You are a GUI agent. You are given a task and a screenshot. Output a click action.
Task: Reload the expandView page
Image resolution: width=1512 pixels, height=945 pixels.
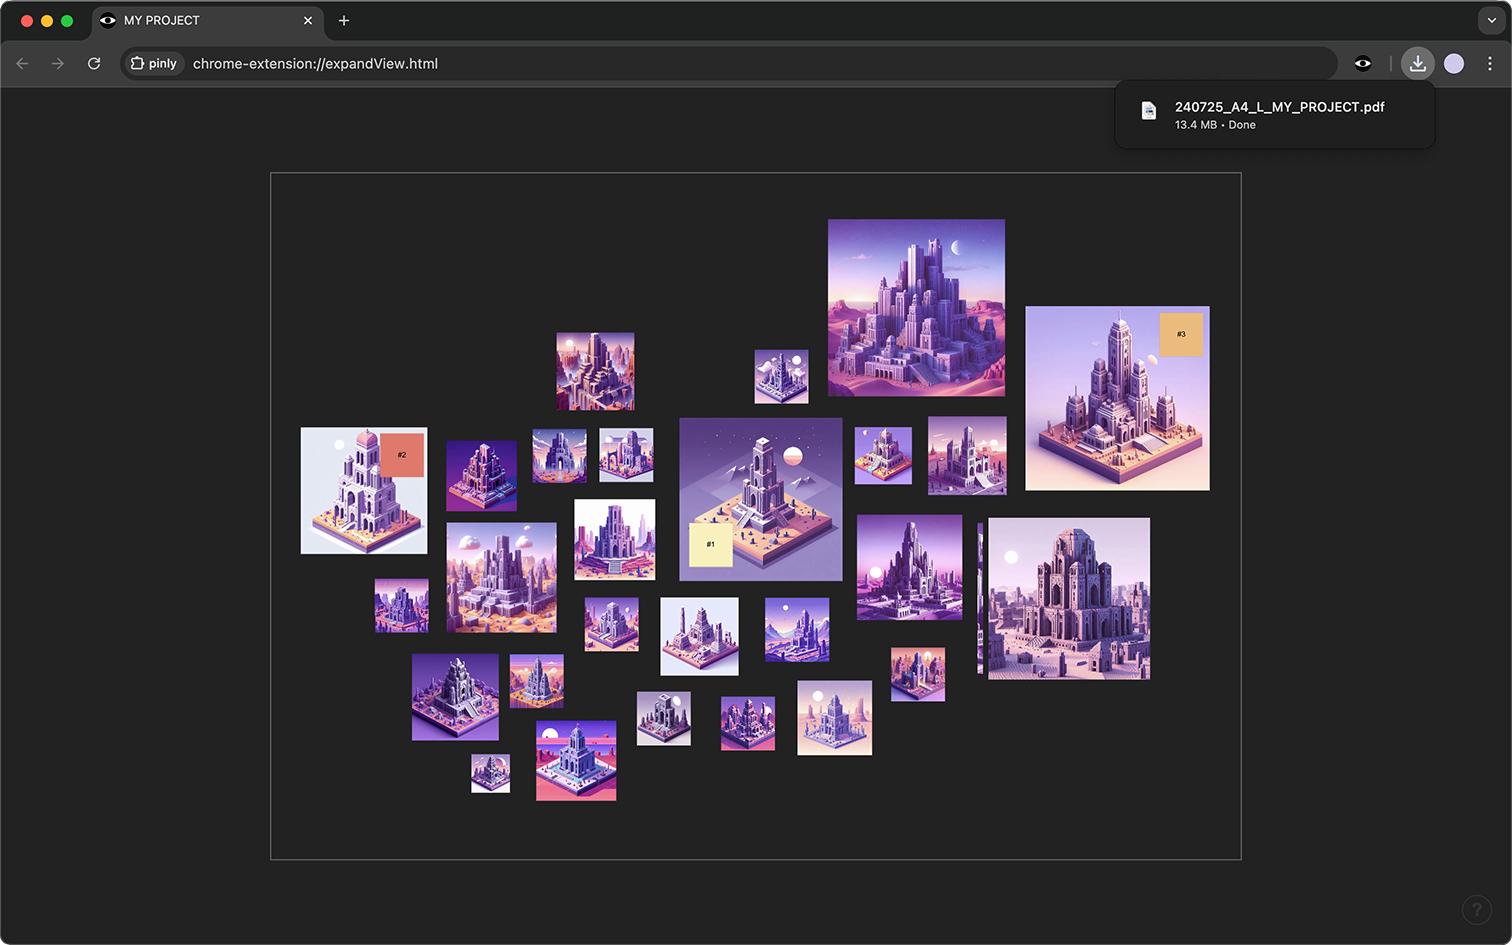94,63
